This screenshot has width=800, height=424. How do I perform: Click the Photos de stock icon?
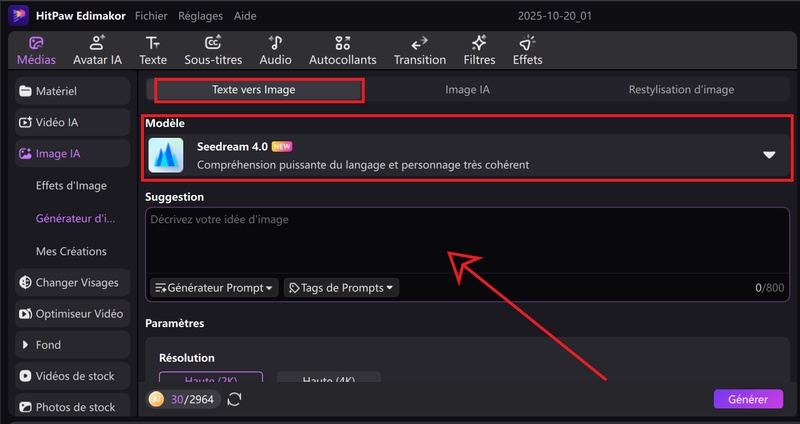[x=25, y=407]
